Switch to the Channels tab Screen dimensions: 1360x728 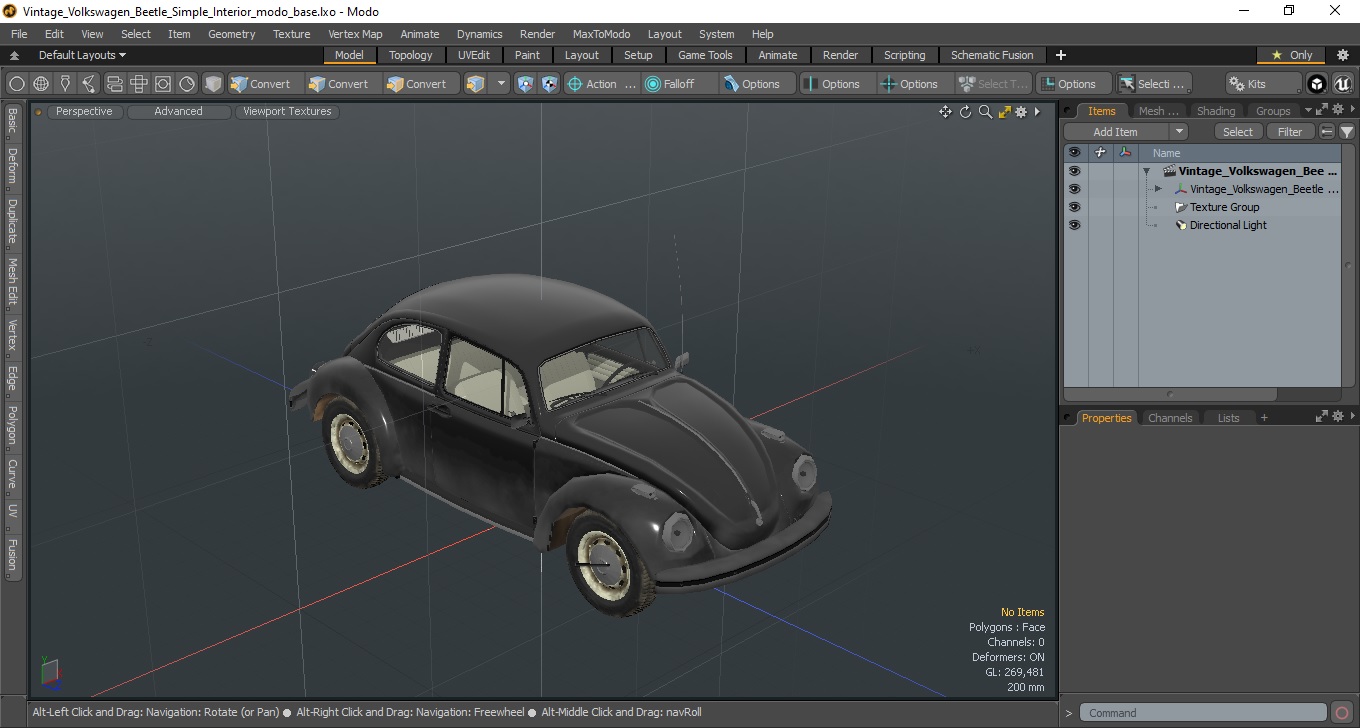(1170, 418)
